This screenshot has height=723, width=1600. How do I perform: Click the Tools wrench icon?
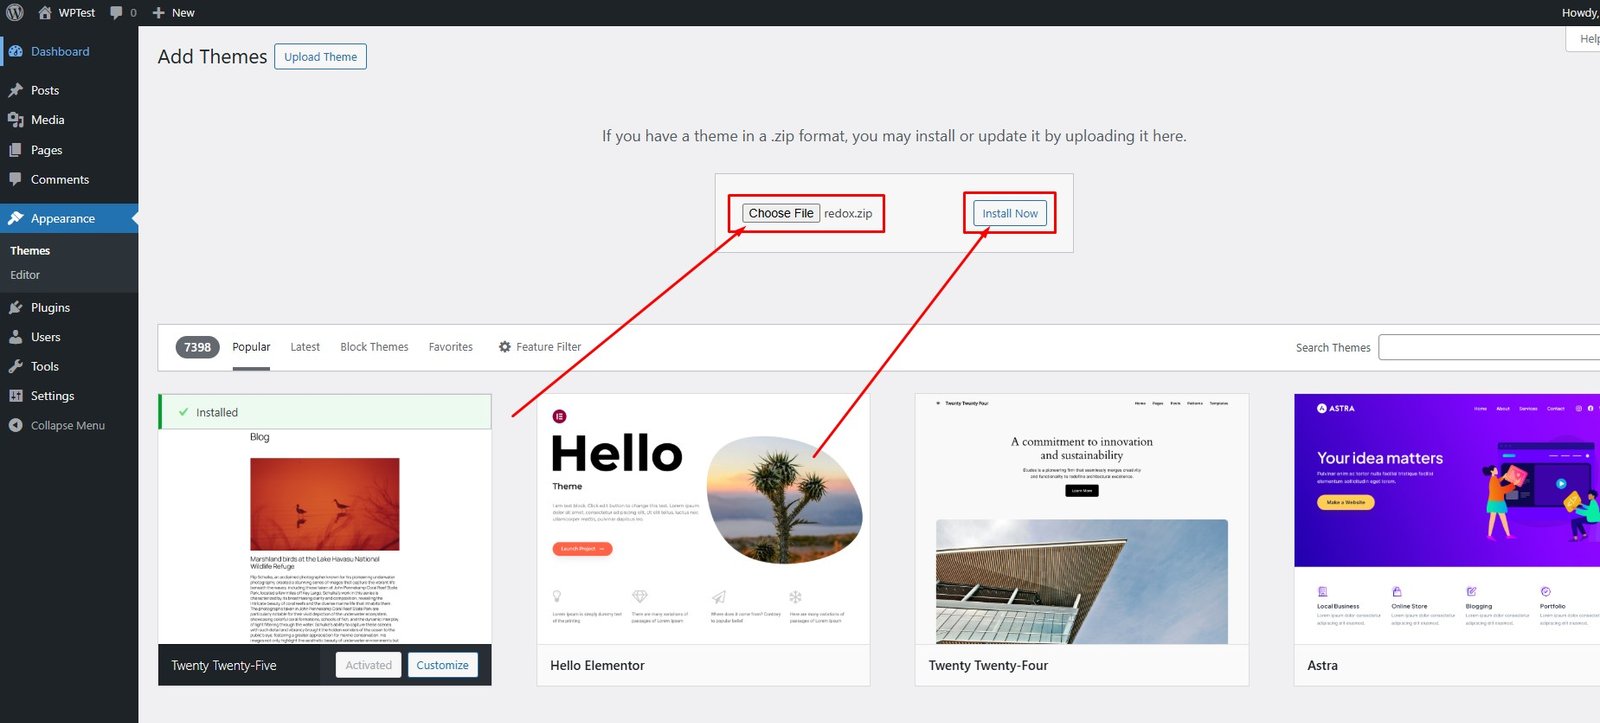[16, 367]
